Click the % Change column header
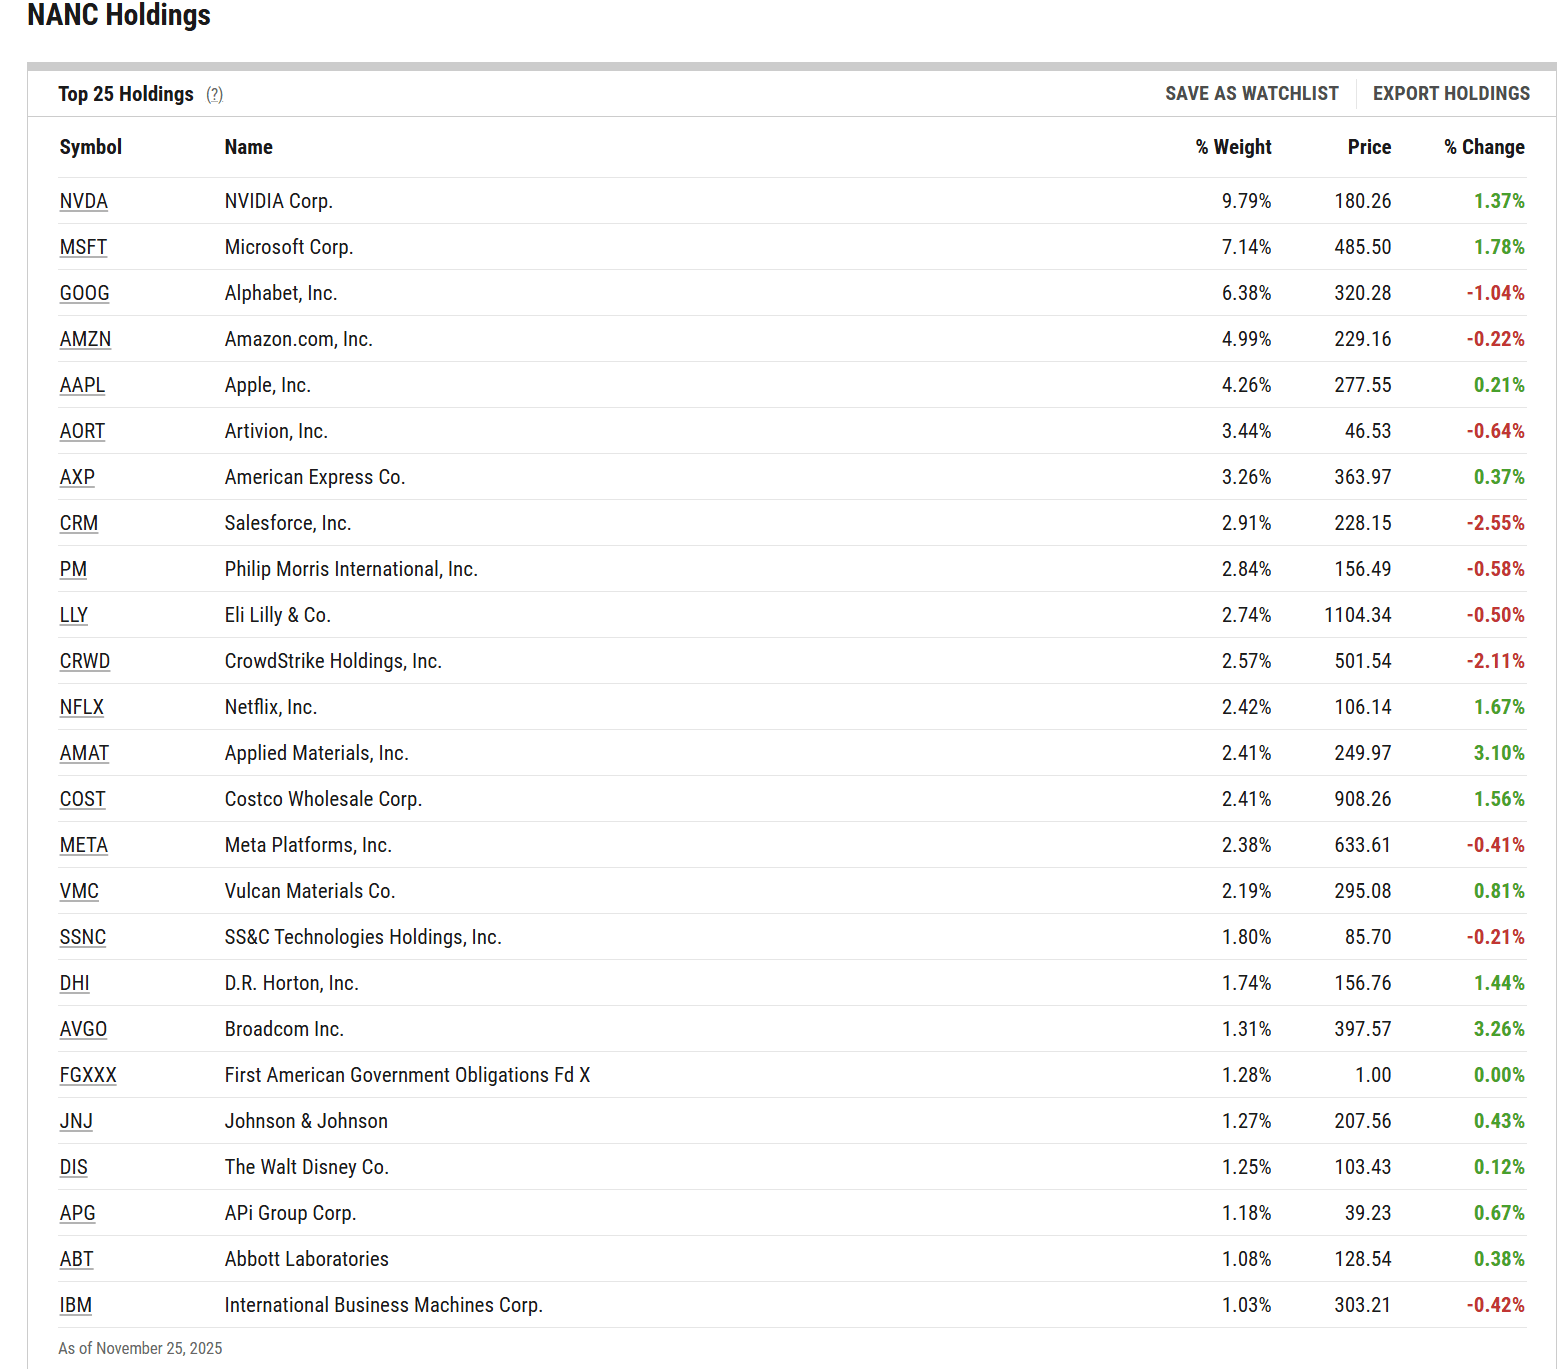 click(1484, 147)
